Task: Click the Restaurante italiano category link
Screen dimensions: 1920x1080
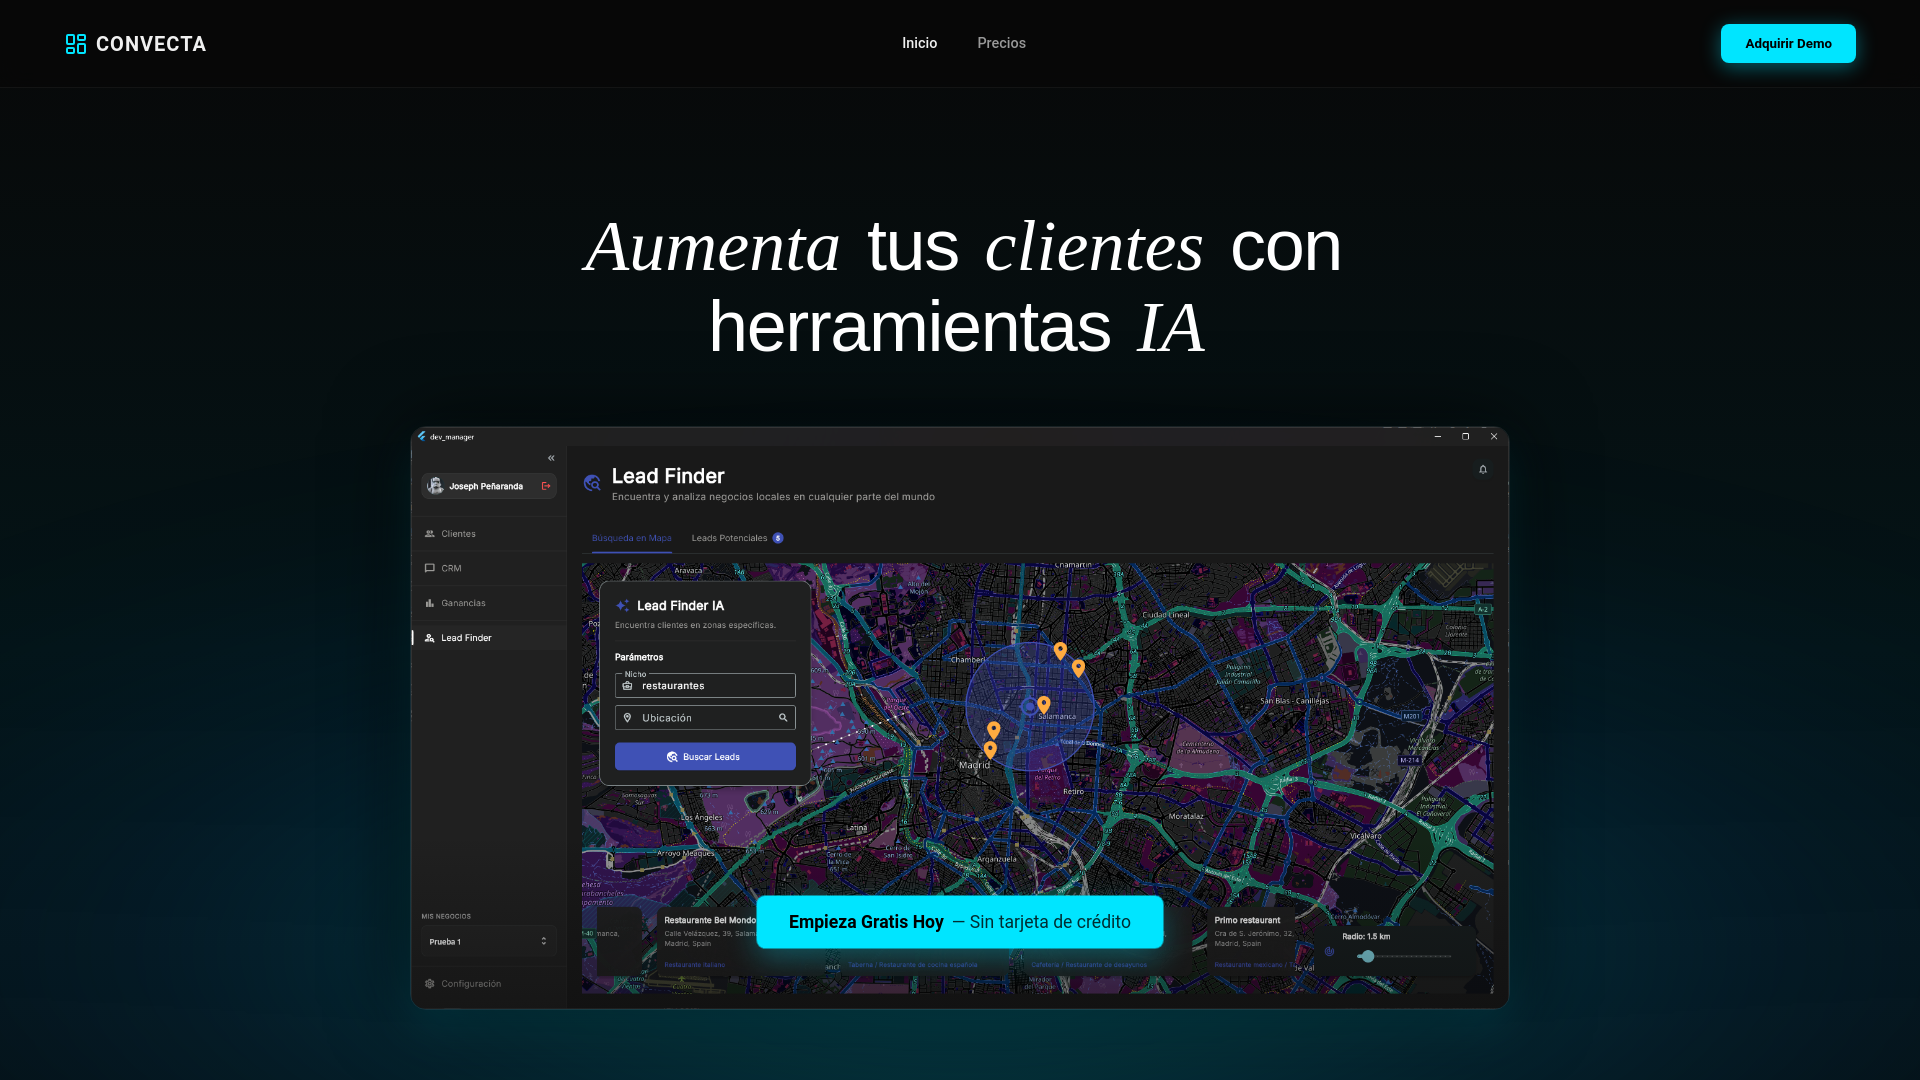Action: pyautogui.click(x=694, y=965)
